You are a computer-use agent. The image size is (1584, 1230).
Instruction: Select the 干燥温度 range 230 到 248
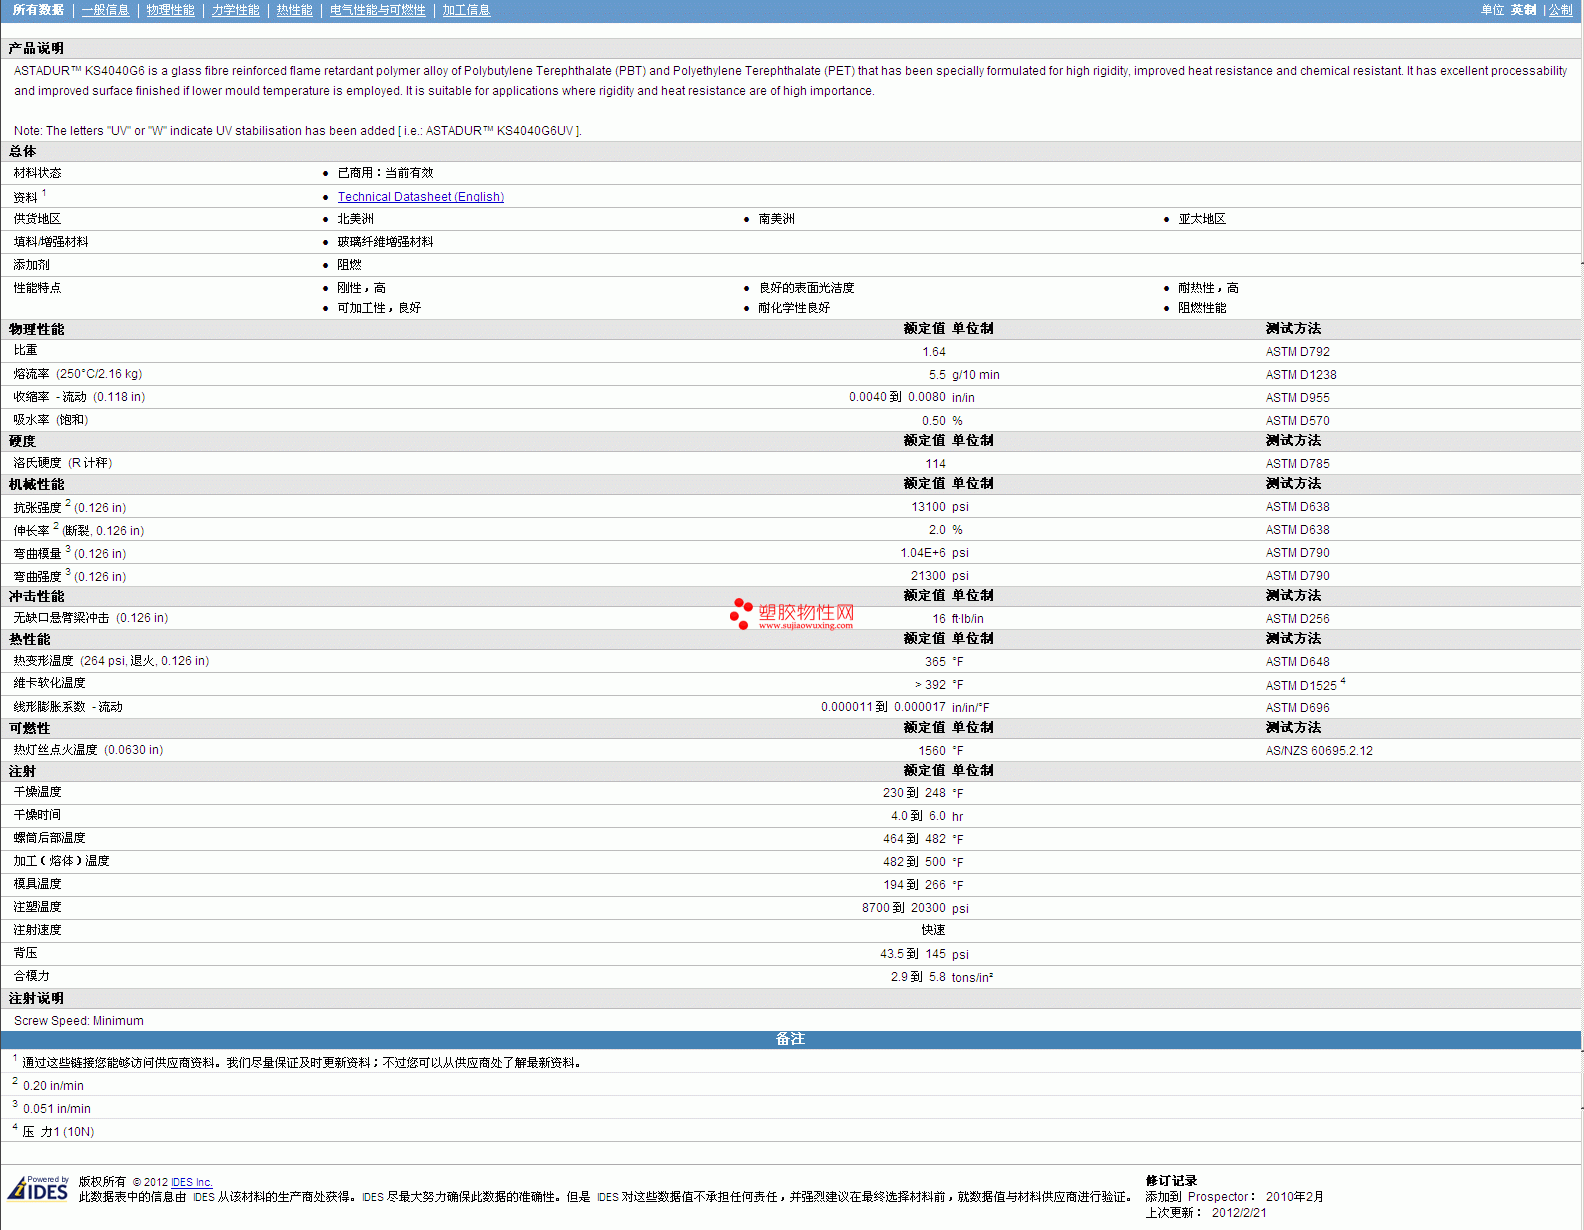(x=914, y=793)
